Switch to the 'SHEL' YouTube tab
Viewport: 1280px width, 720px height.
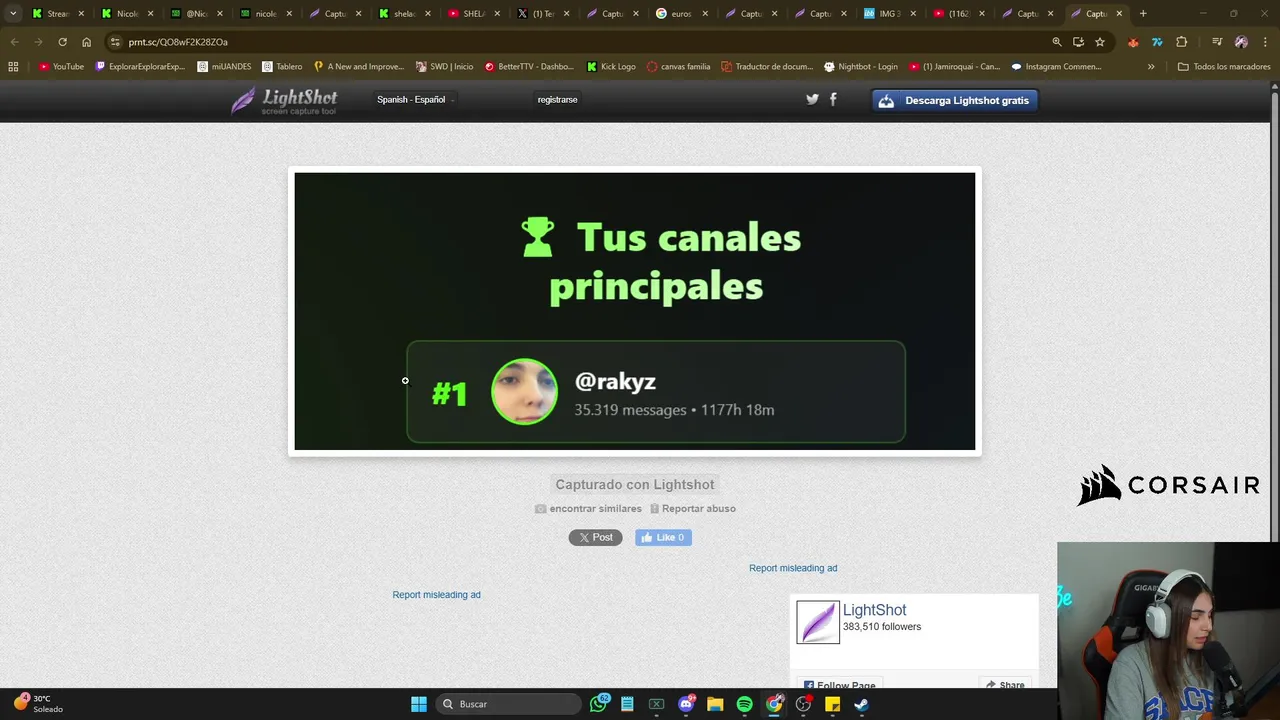point(473,14)
